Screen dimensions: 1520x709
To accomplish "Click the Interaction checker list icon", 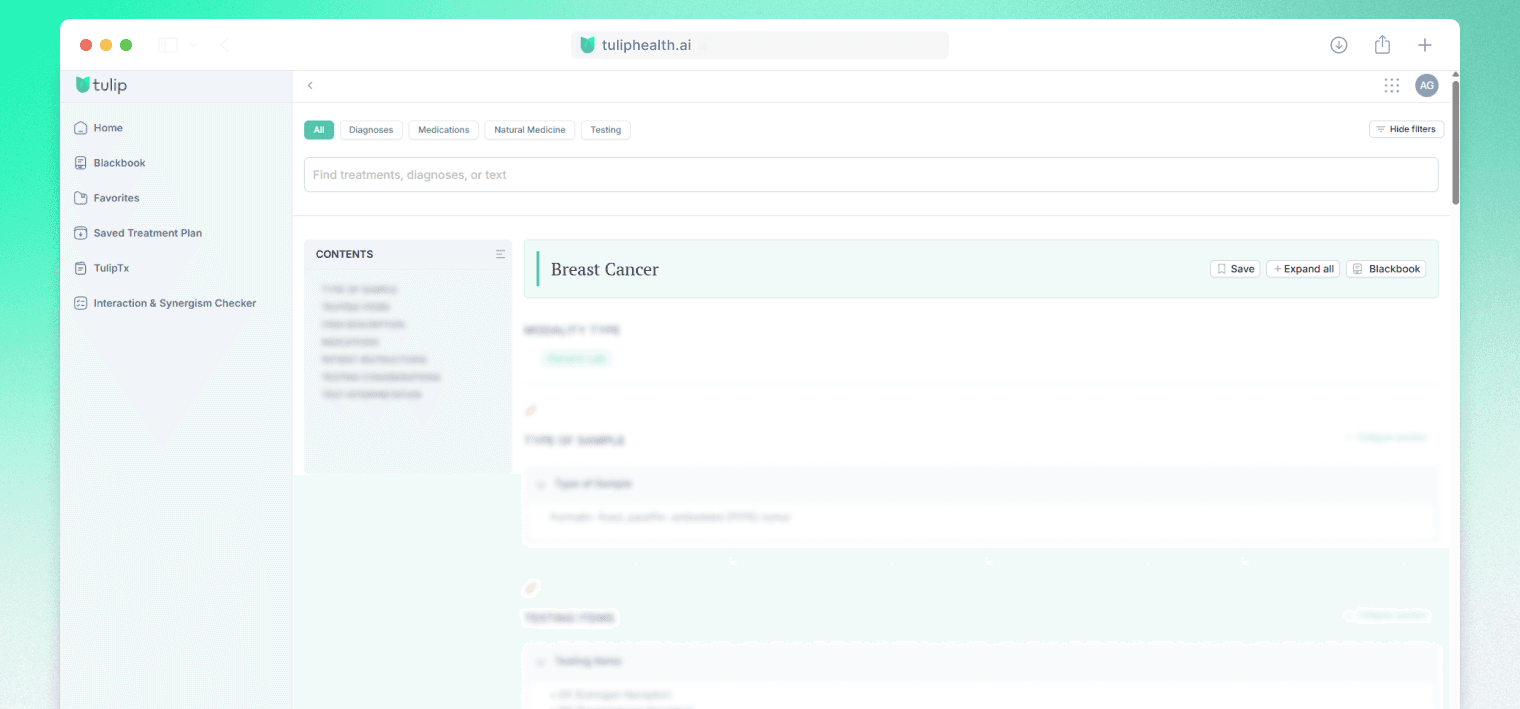I will point(81,303).
